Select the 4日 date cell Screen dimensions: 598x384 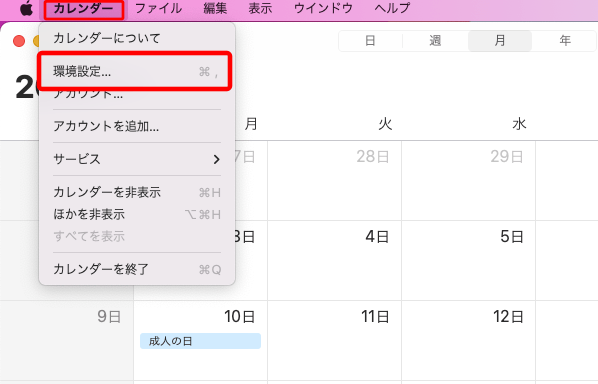tap(334, 260)
